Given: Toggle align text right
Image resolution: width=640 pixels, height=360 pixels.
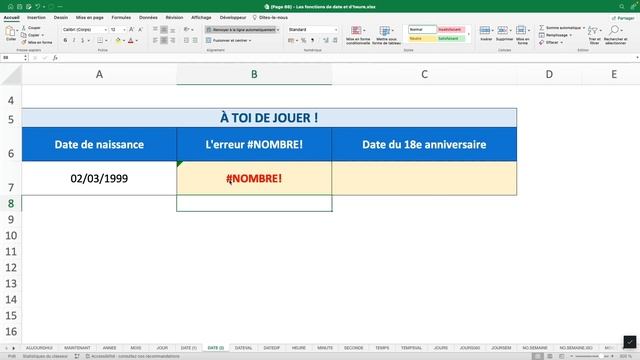Looking at the screenshot, I should pyautogui.click(x=172, y=40).
